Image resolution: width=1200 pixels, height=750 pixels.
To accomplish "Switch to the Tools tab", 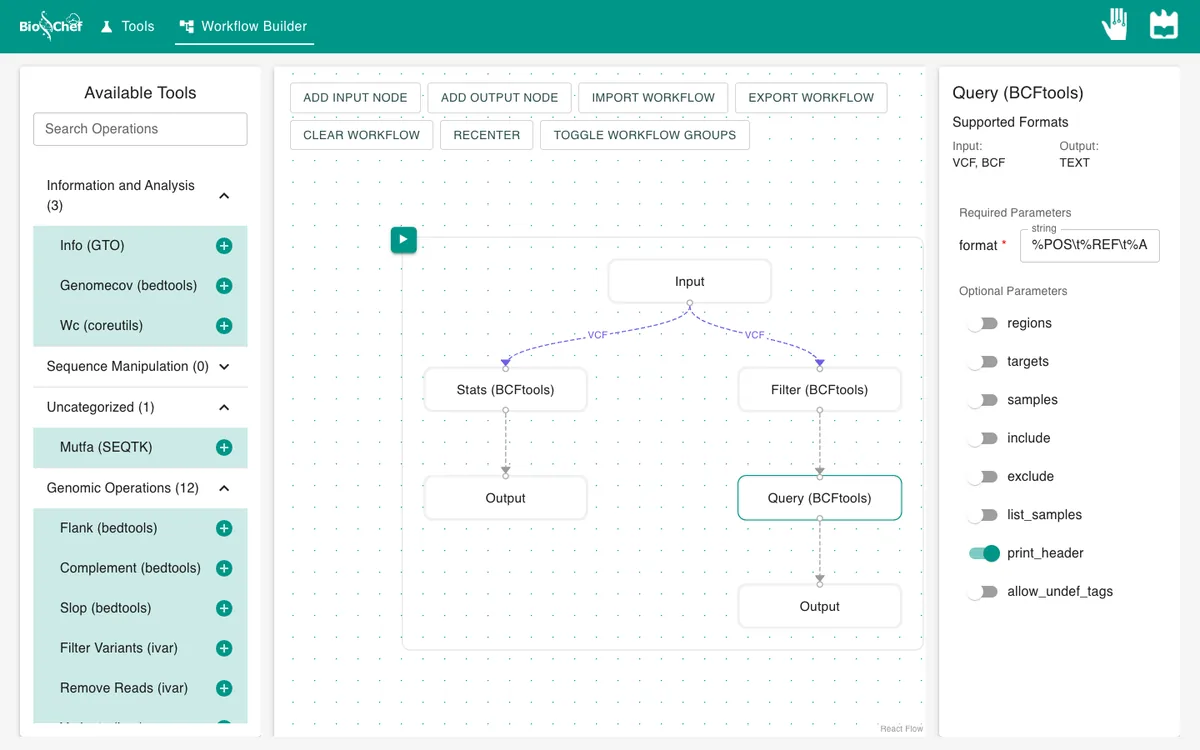I will [128, 26].
